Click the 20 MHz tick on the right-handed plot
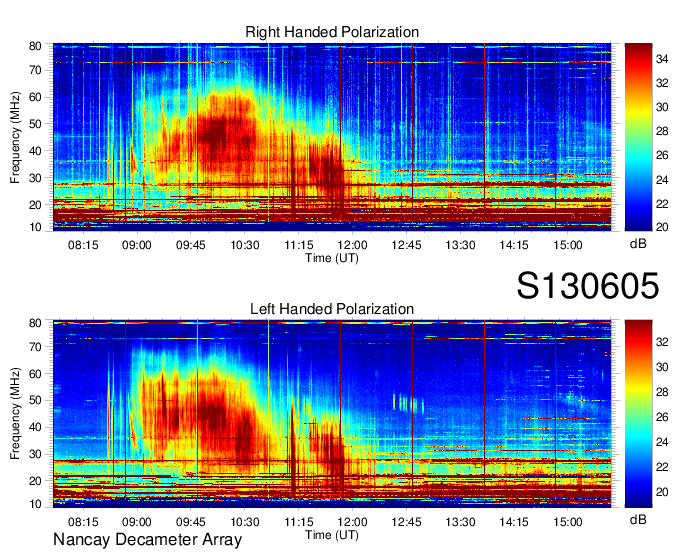The image size is (680, 552). pos(35,205)
